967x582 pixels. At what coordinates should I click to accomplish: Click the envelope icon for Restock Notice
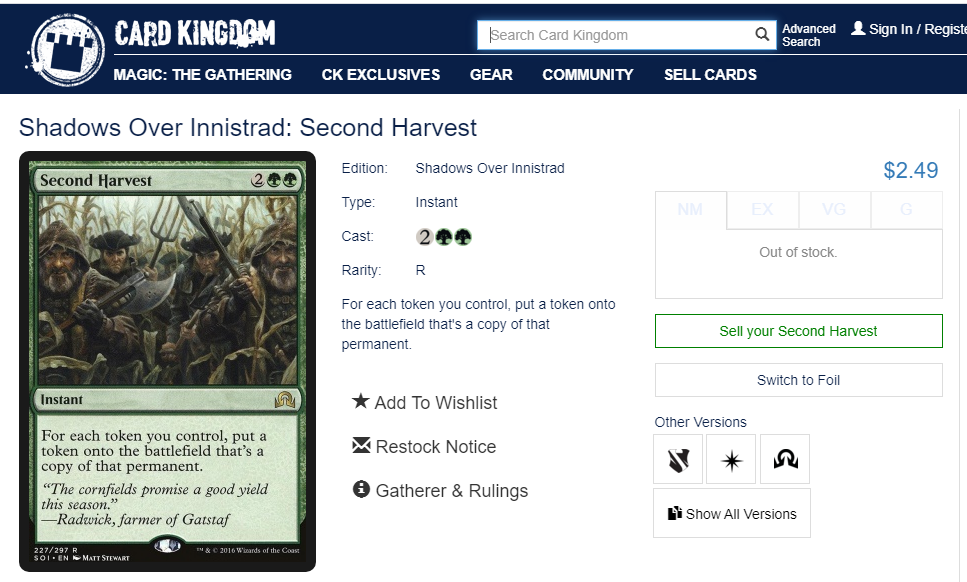pyautogui.click(x=361, y=445)
